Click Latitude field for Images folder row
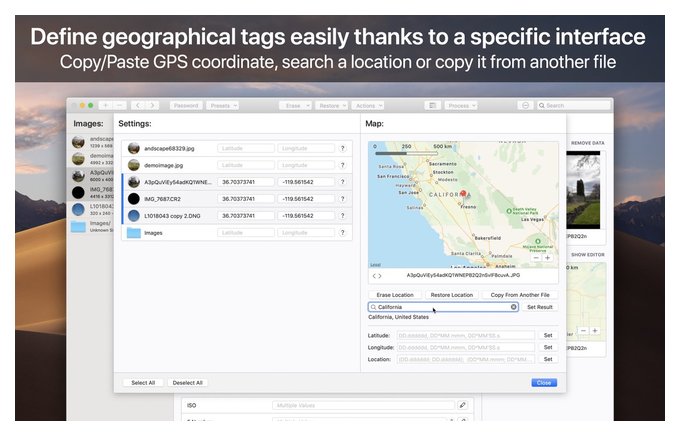Screen dimensions: 680x436 tap(246, 233)
